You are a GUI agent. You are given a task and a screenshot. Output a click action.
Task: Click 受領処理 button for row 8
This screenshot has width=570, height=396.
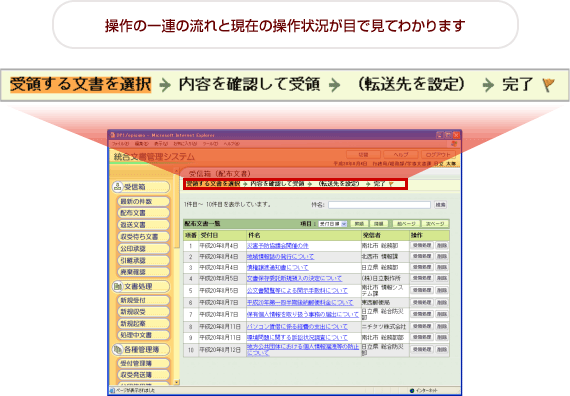pos(422,326)
